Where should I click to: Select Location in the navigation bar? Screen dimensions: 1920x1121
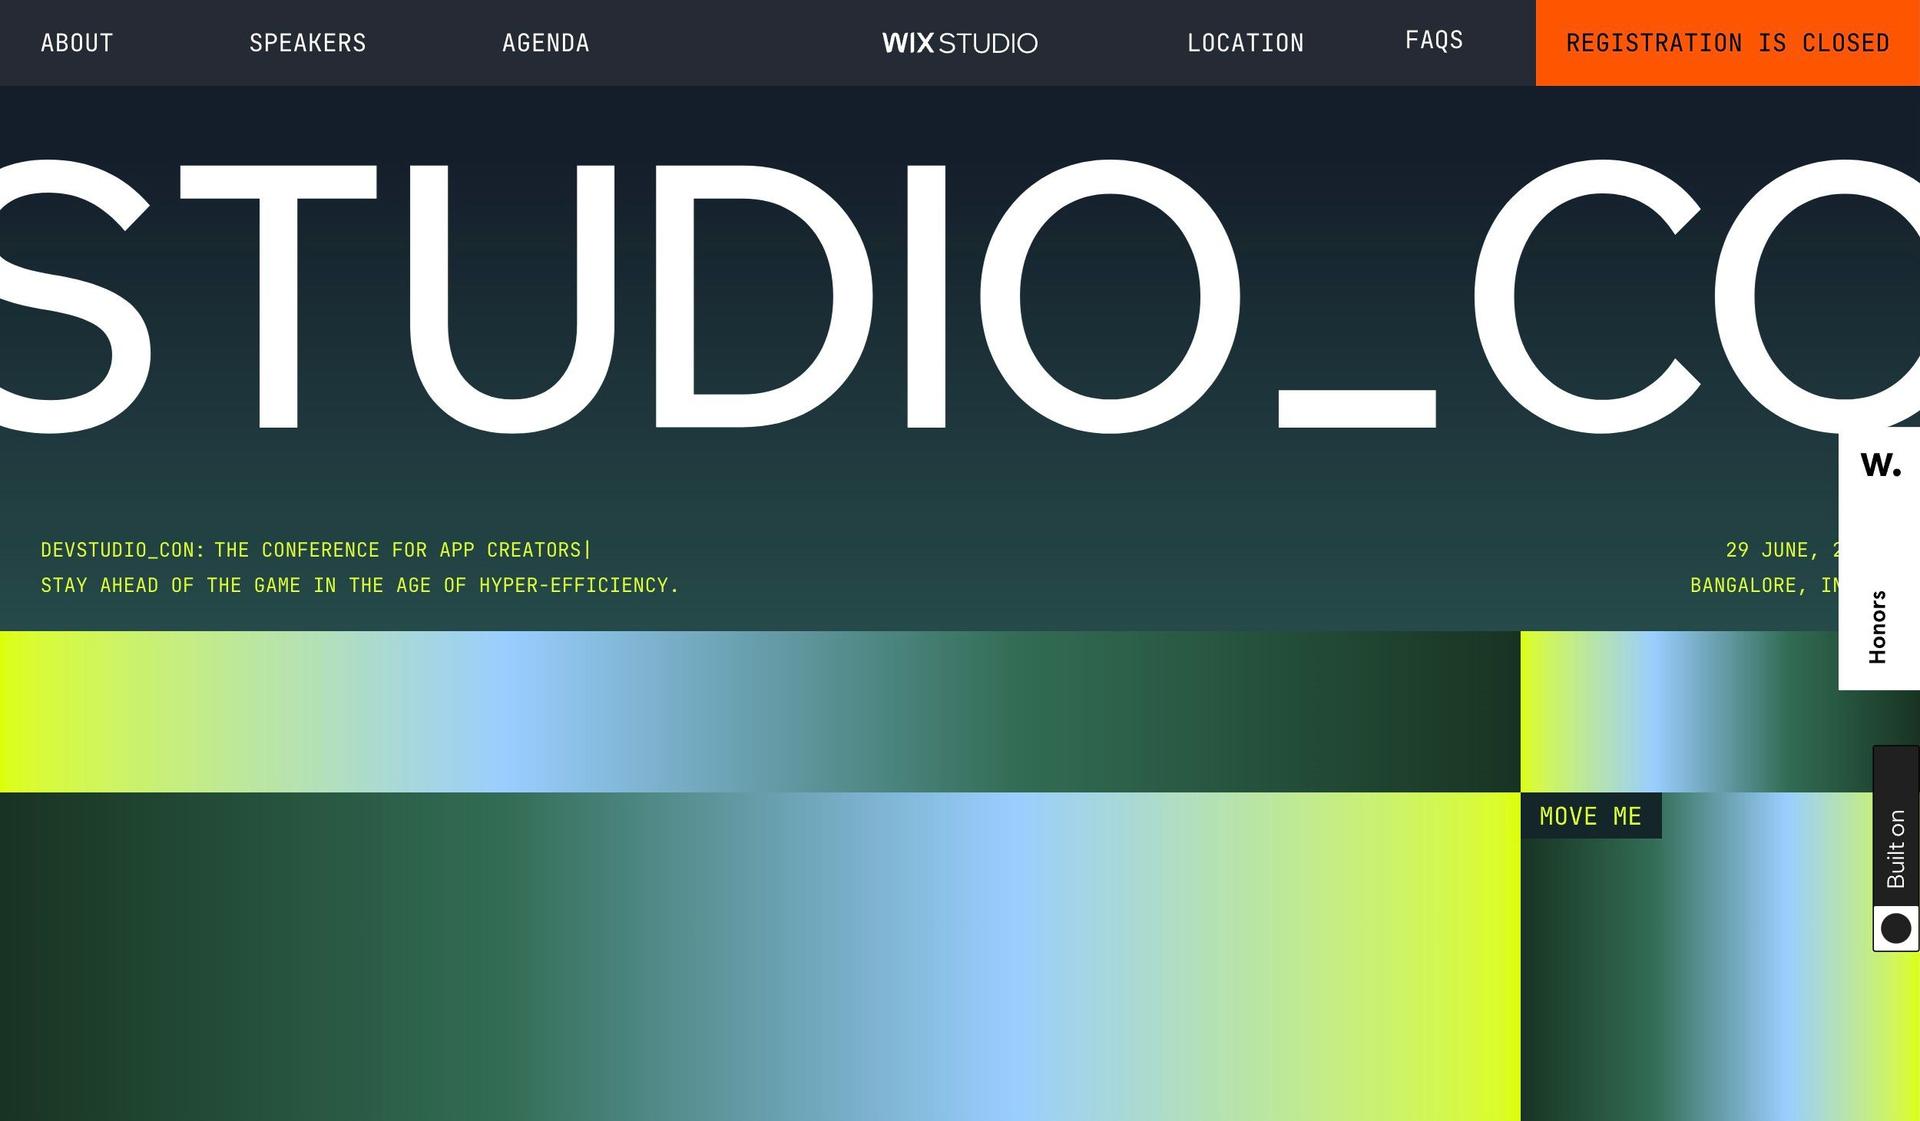tap(1245, 43)
